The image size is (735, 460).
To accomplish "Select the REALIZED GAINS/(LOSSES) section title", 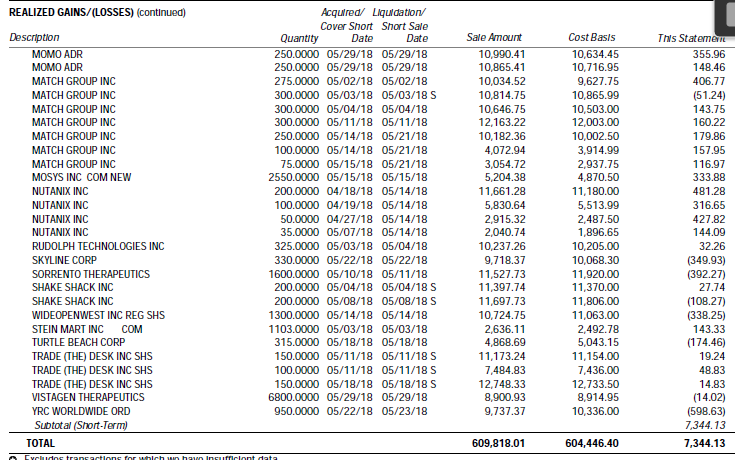I will (77, 12).
